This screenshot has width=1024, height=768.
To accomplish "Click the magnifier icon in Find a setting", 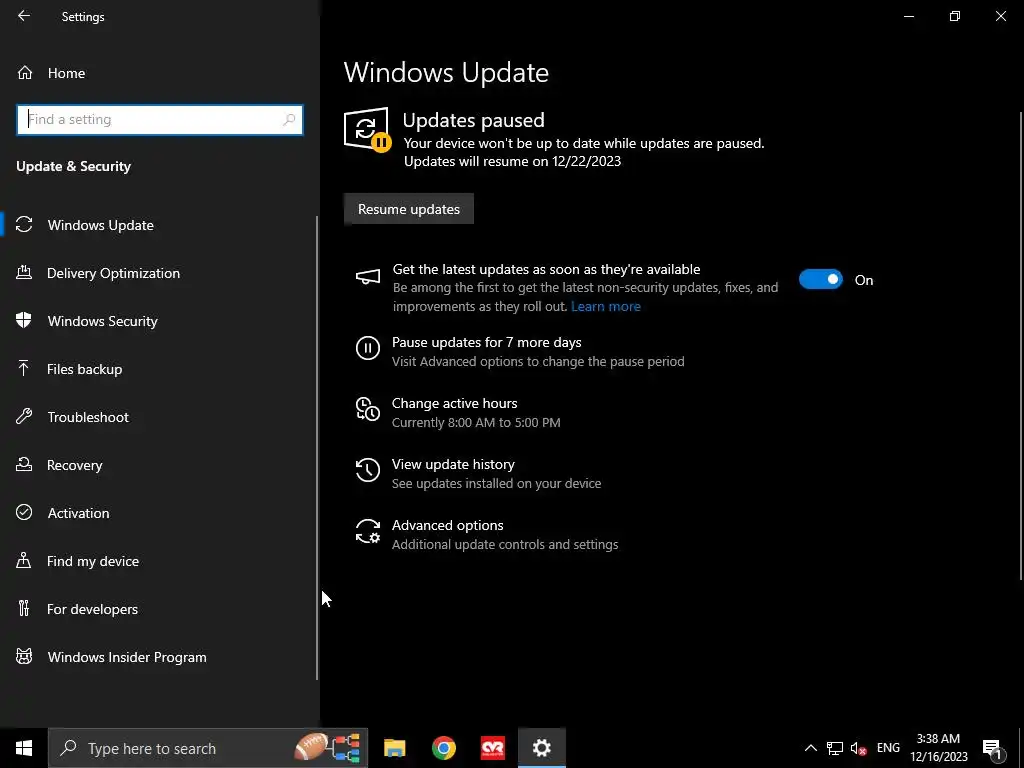I will pyautogui.click(x=289, y=120).
